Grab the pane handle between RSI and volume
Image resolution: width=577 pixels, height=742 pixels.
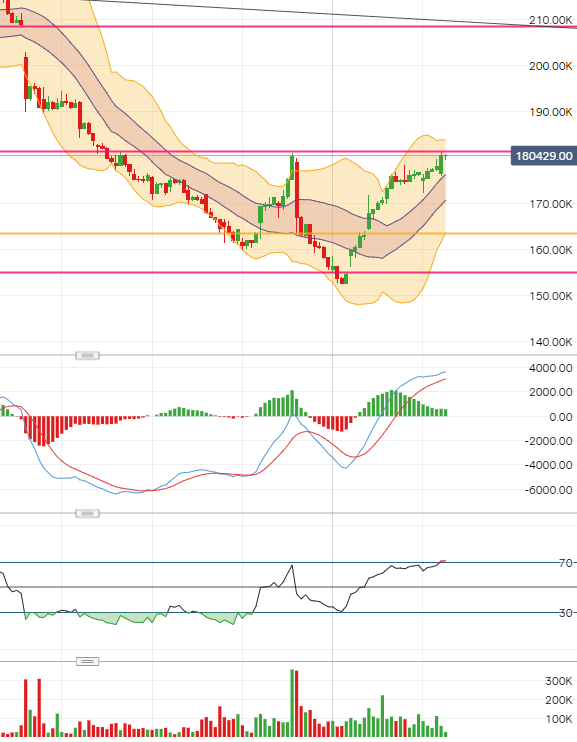coord(88,661)
